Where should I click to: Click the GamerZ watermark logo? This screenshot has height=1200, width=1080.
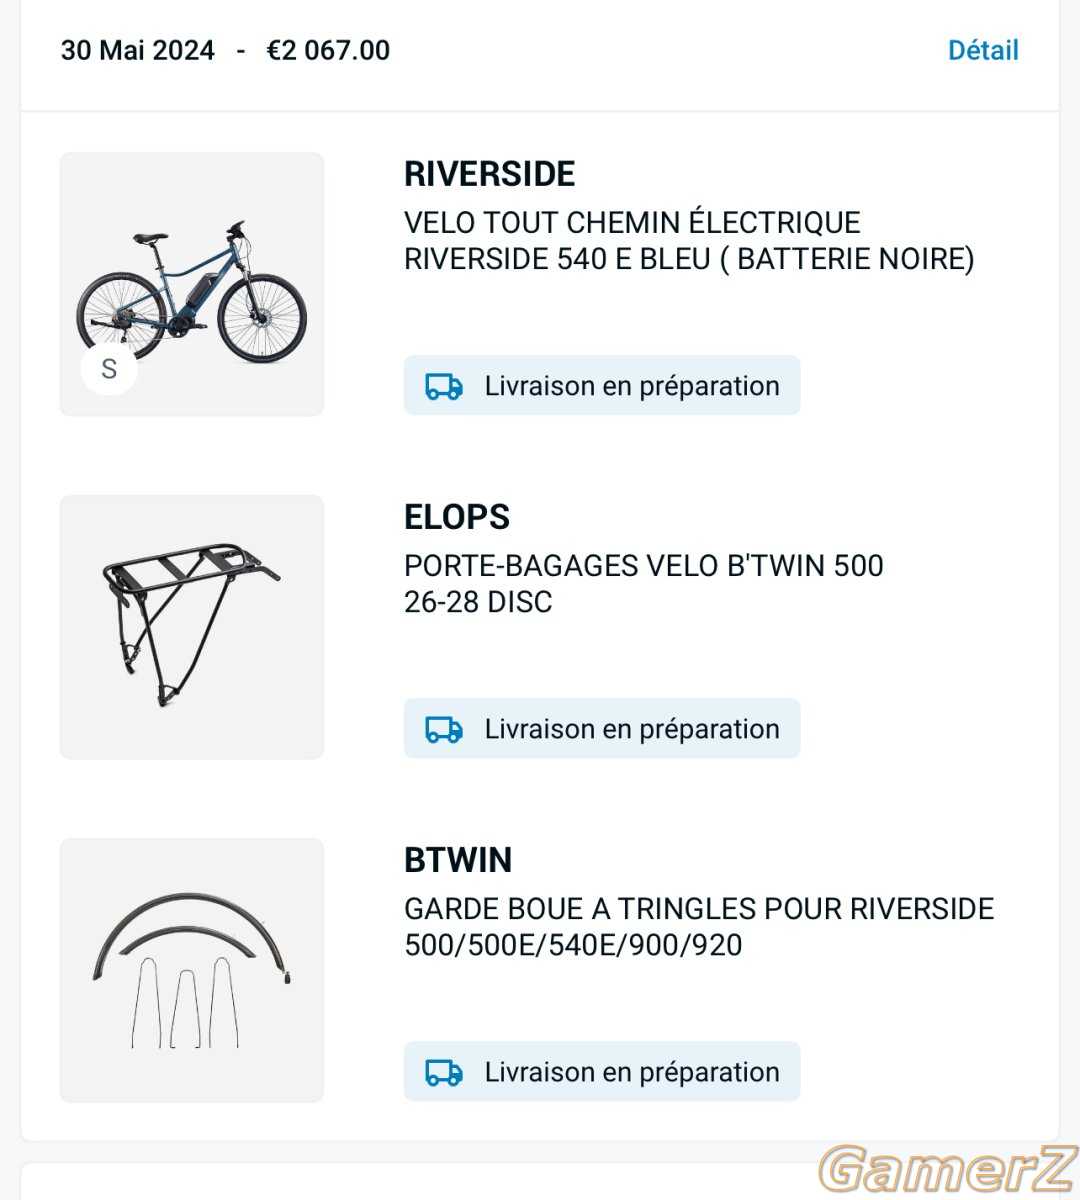(x=947, y=1168)
